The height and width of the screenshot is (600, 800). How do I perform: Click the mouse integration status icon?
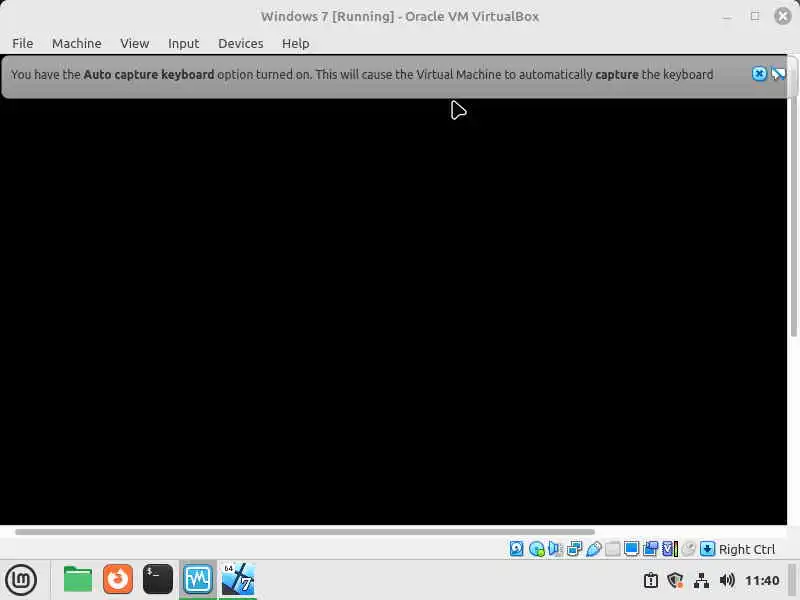tap(688, 549)
